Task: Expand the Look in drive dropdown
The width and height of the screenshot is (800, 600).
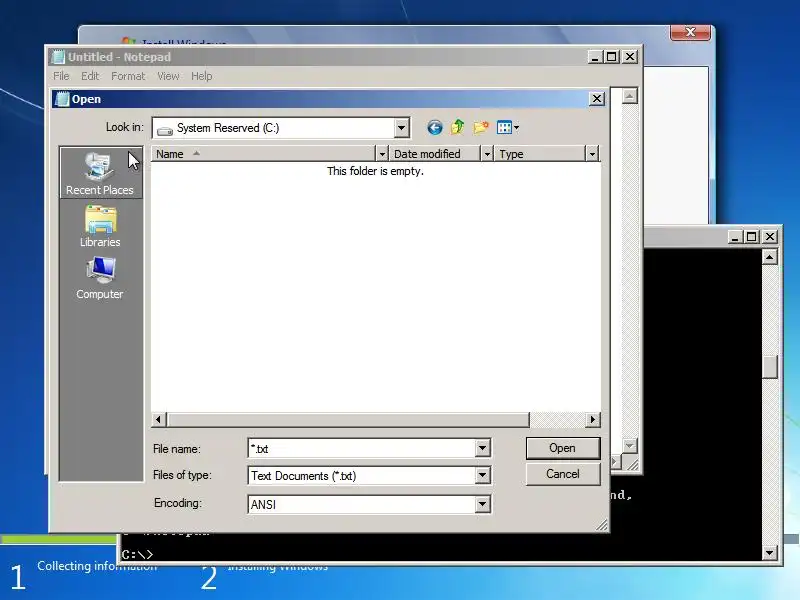Action: (x=402, y=128)
